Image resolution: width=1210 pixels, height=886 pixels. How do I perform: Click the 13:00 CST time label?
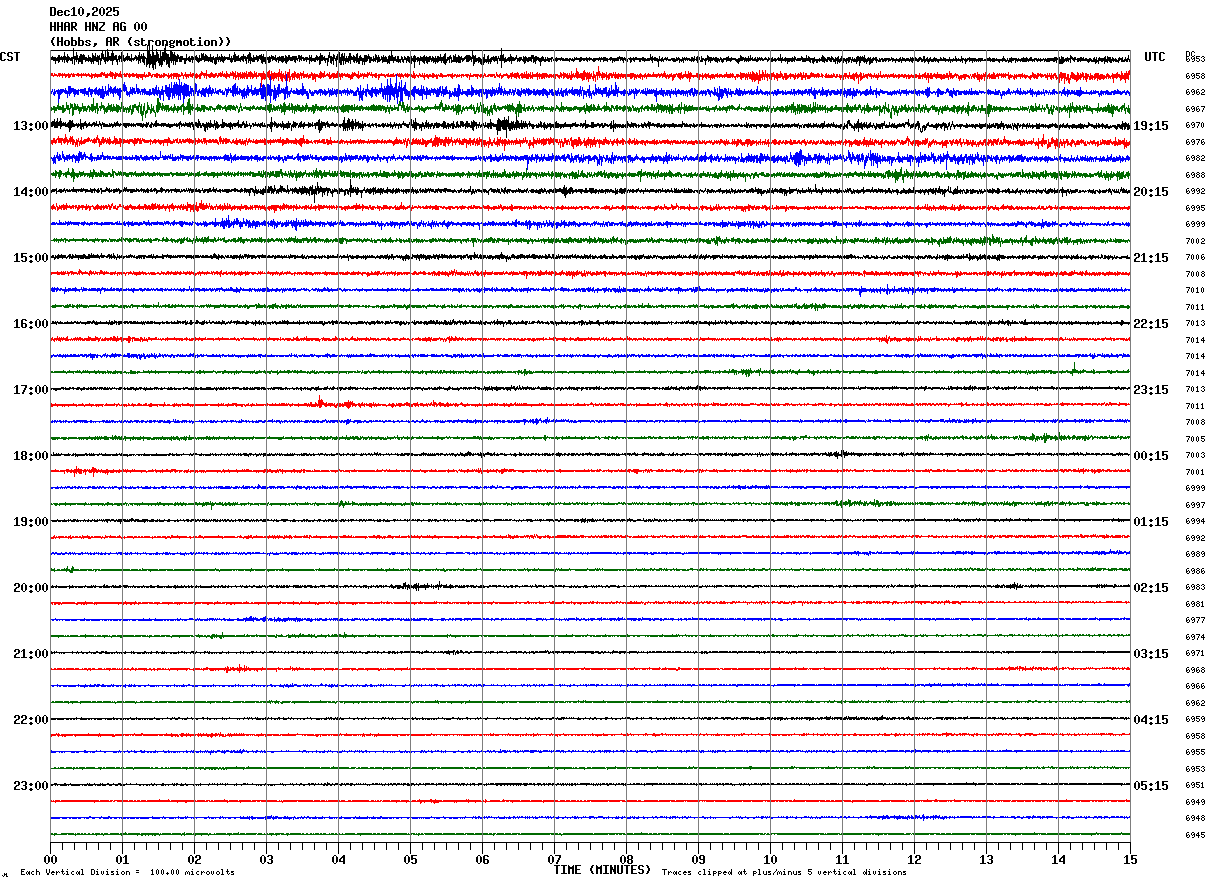(31, 126)
